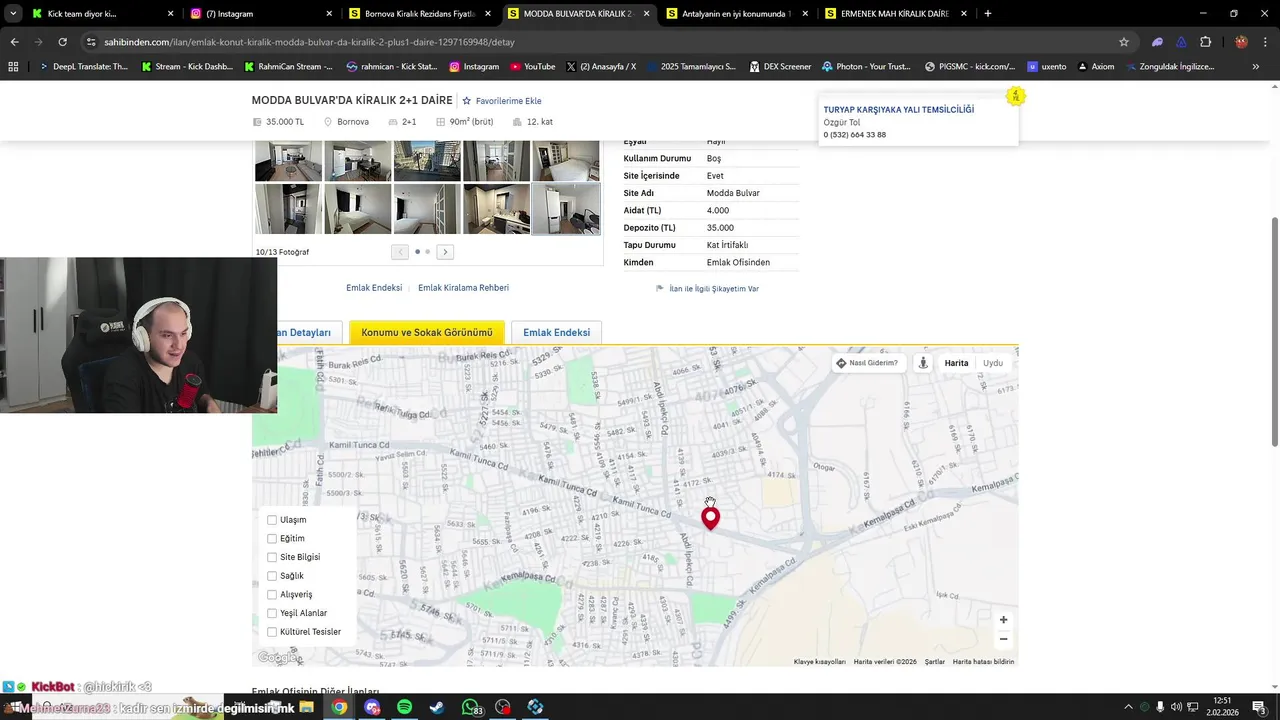Click İlan ile İlgili Şikayetim Var link

pos(714,288)
